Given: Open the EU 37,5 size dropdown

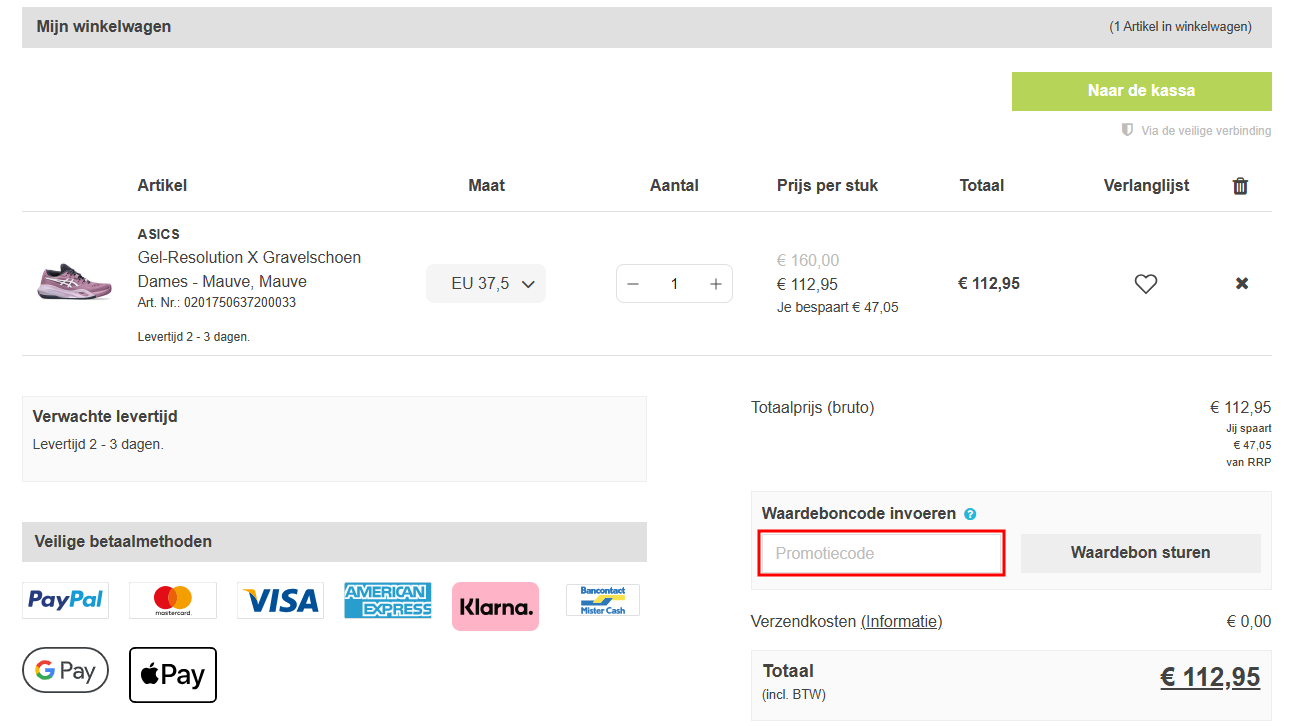Looking at the screenshot, I should 486,284.
